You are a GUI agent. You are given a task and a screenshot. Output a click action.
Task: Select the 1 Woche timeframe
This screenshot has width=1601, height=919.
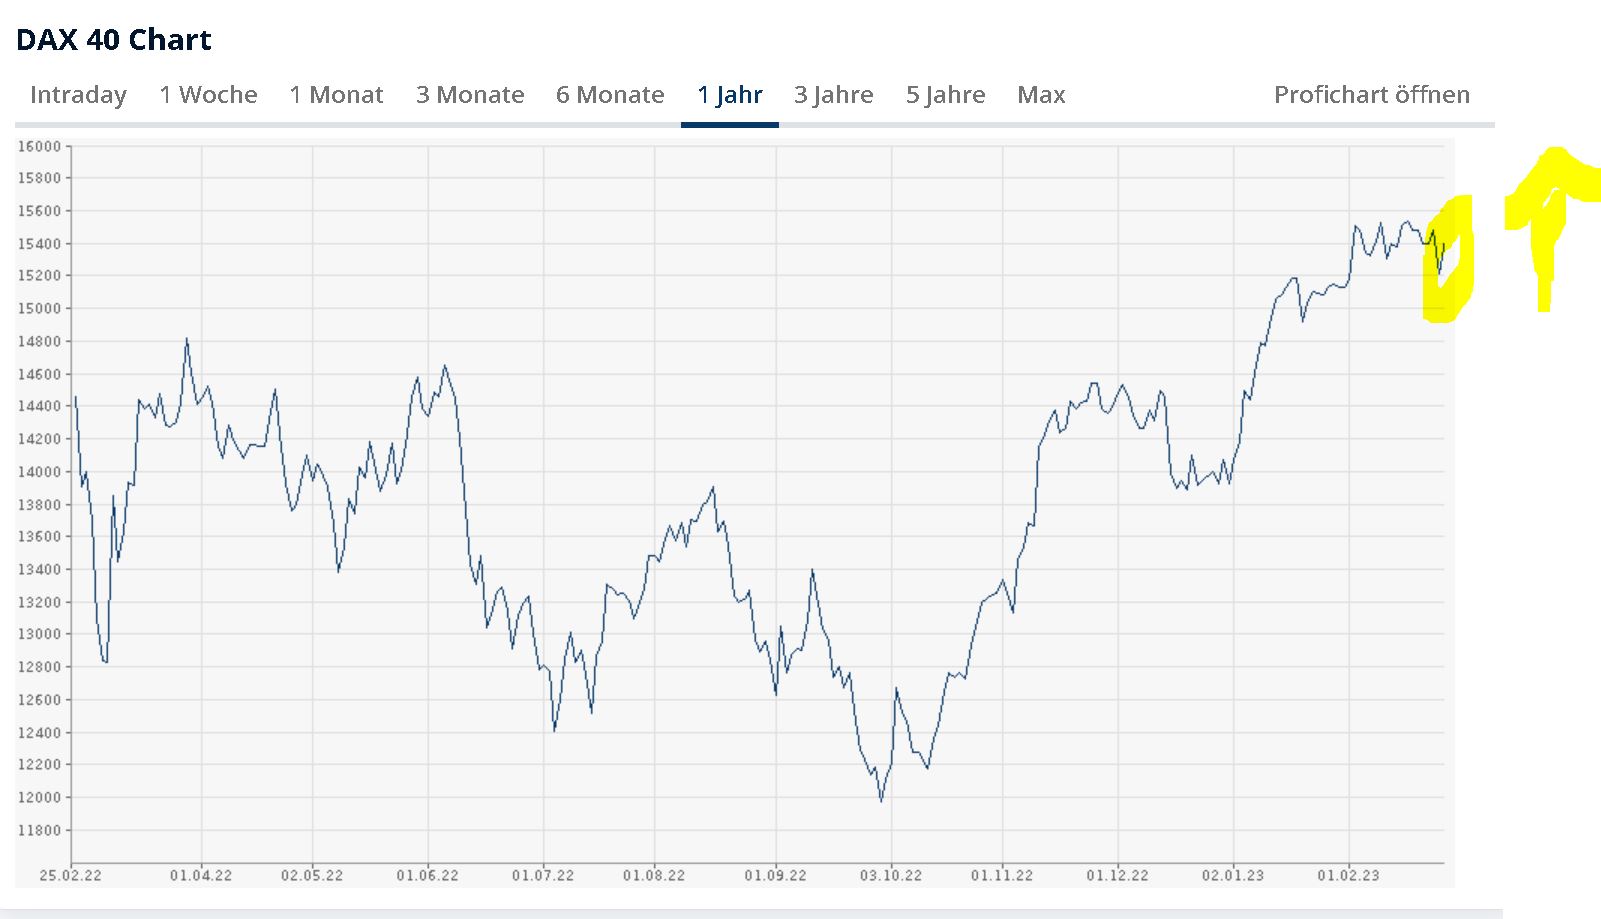coord(208,95)
